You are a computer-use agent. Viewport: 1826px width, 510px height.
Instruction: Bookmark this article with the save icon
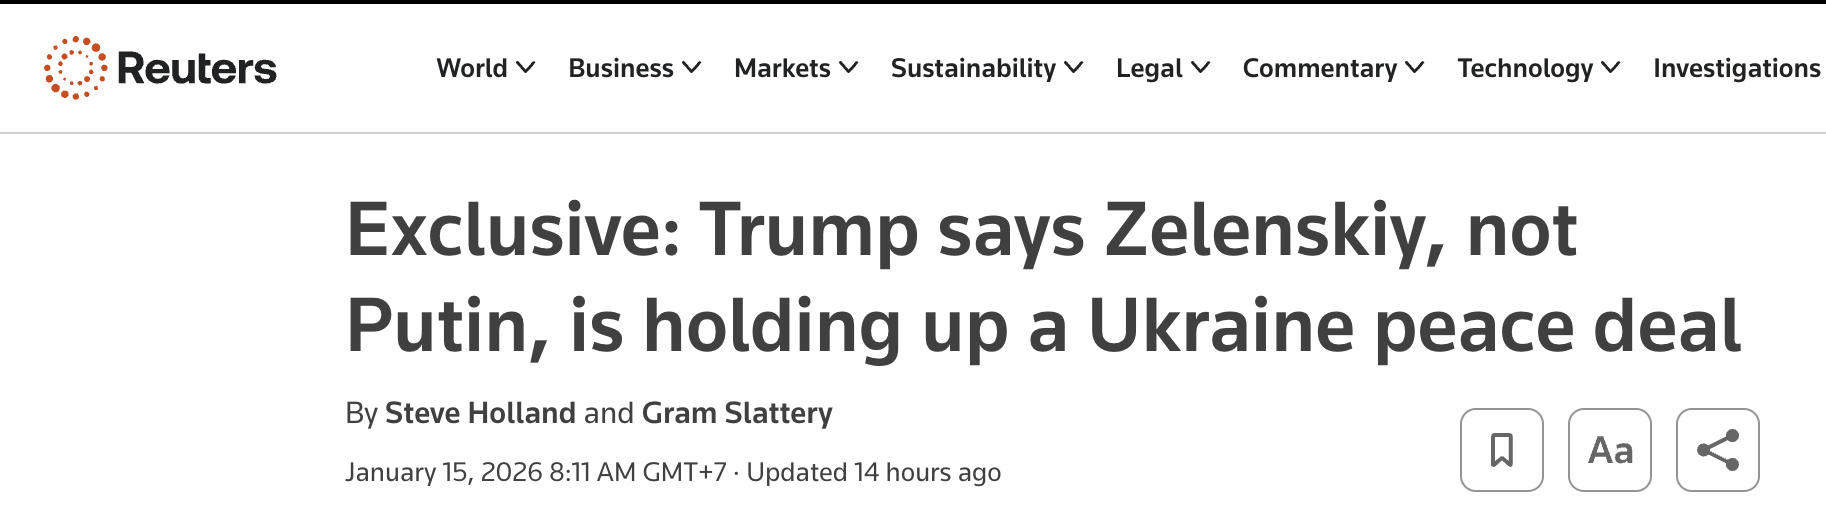pyautogui.click(x=1501, y=450)
